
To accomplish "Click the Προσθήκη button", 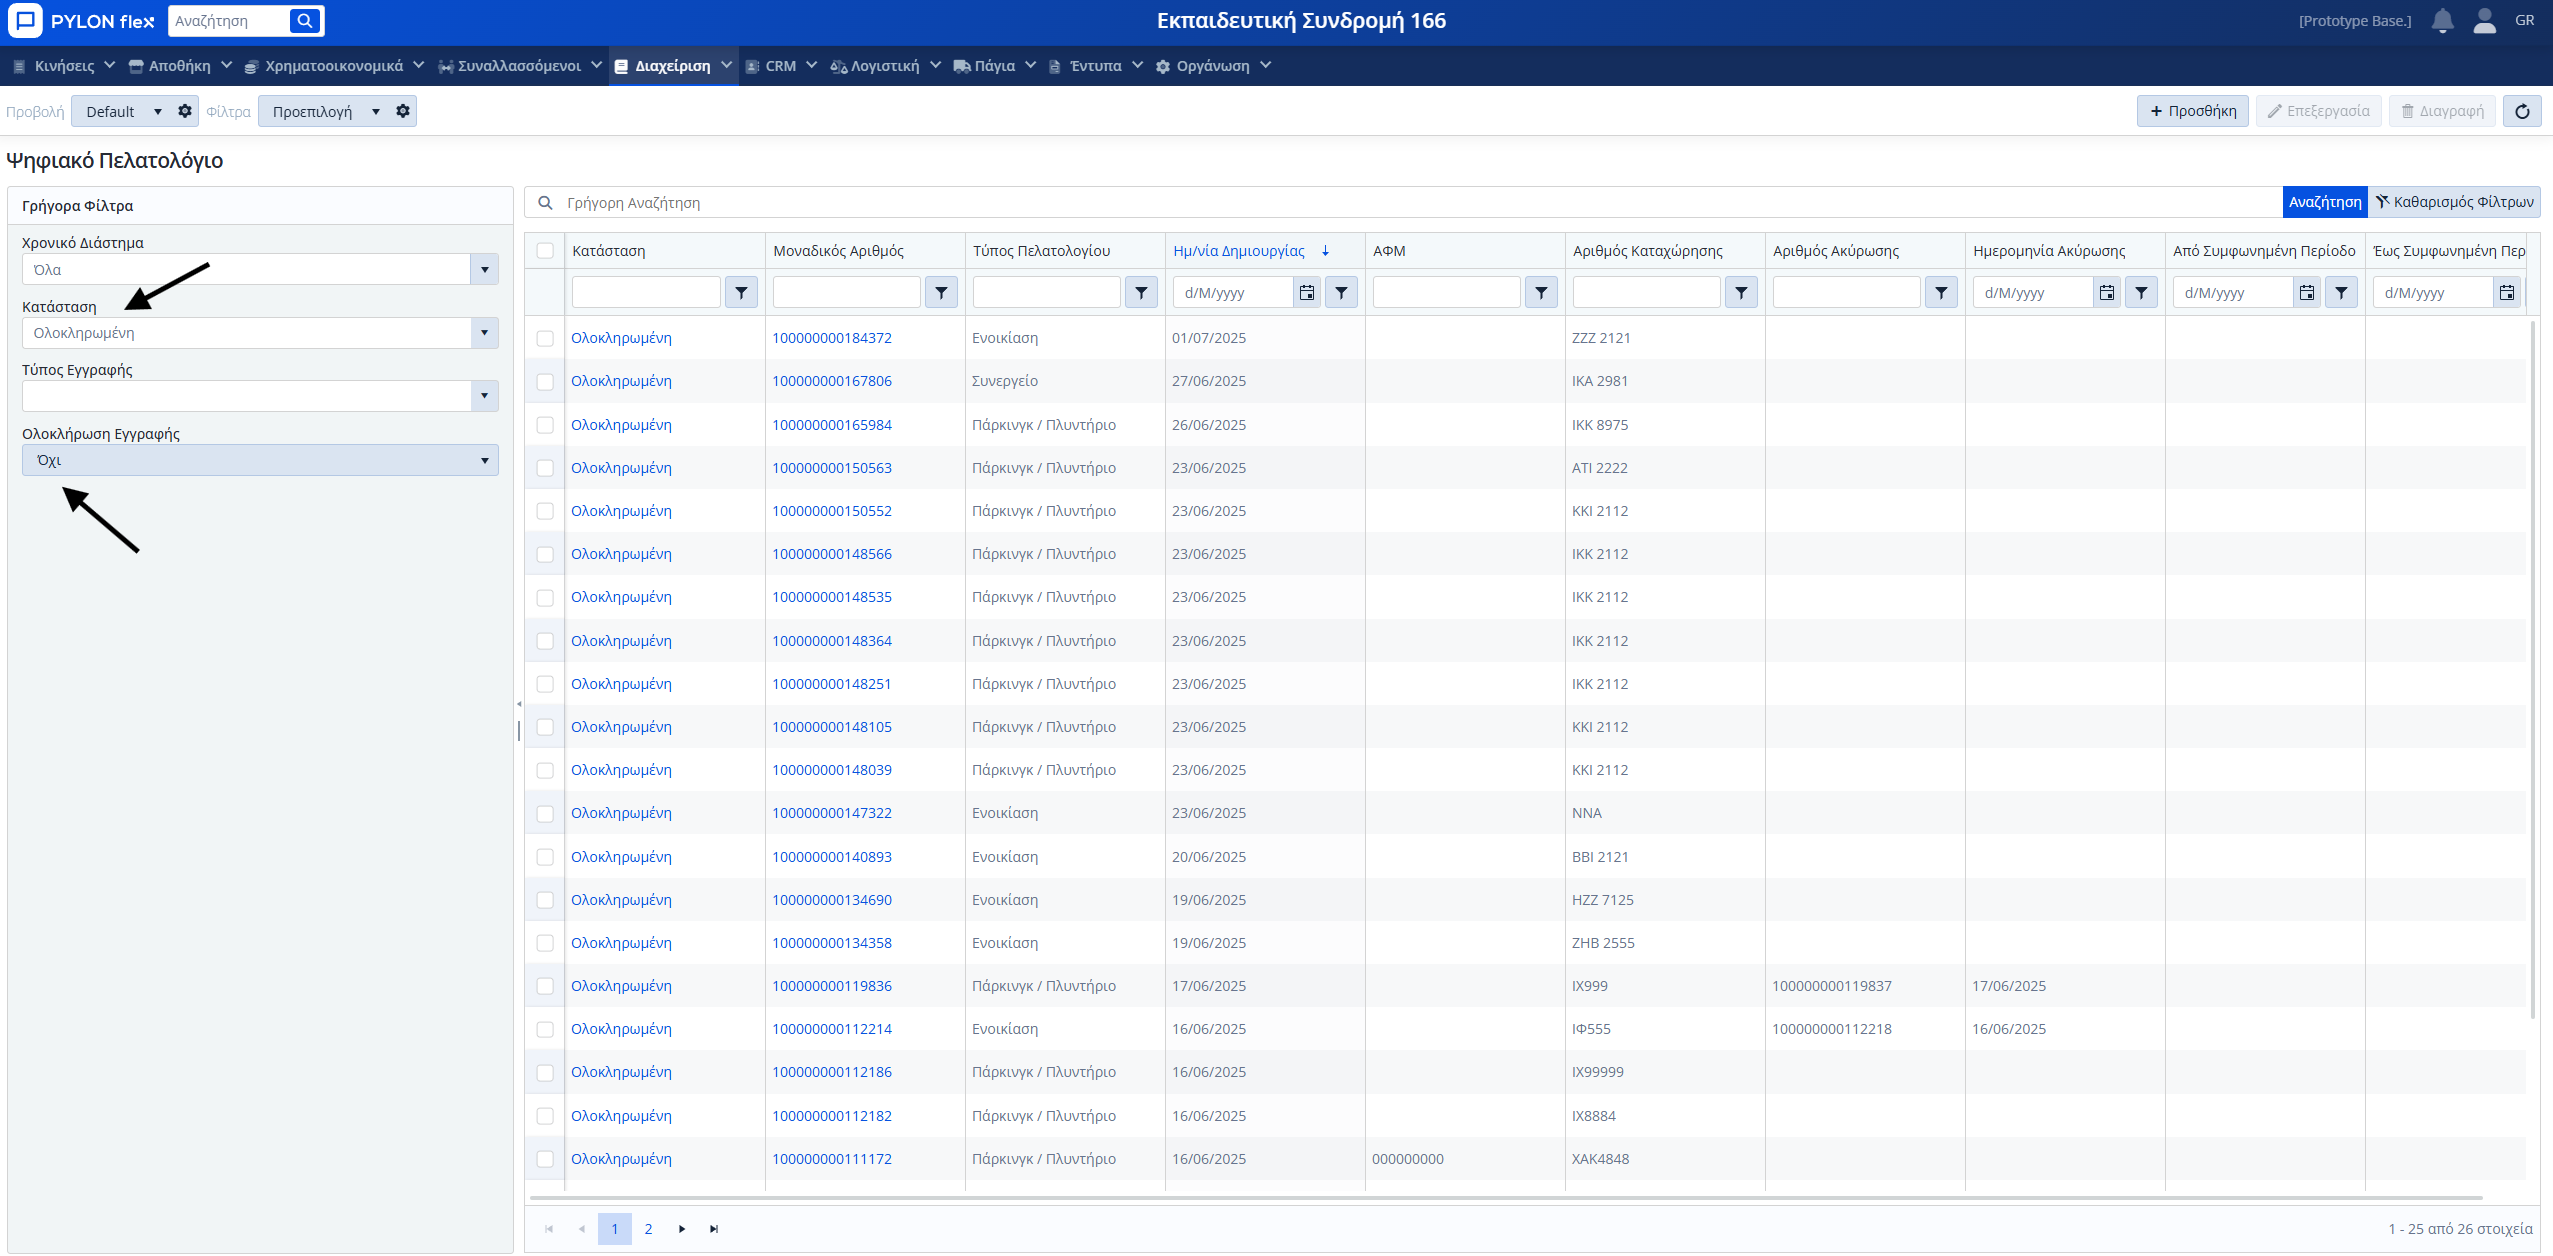I will 2193,111.
